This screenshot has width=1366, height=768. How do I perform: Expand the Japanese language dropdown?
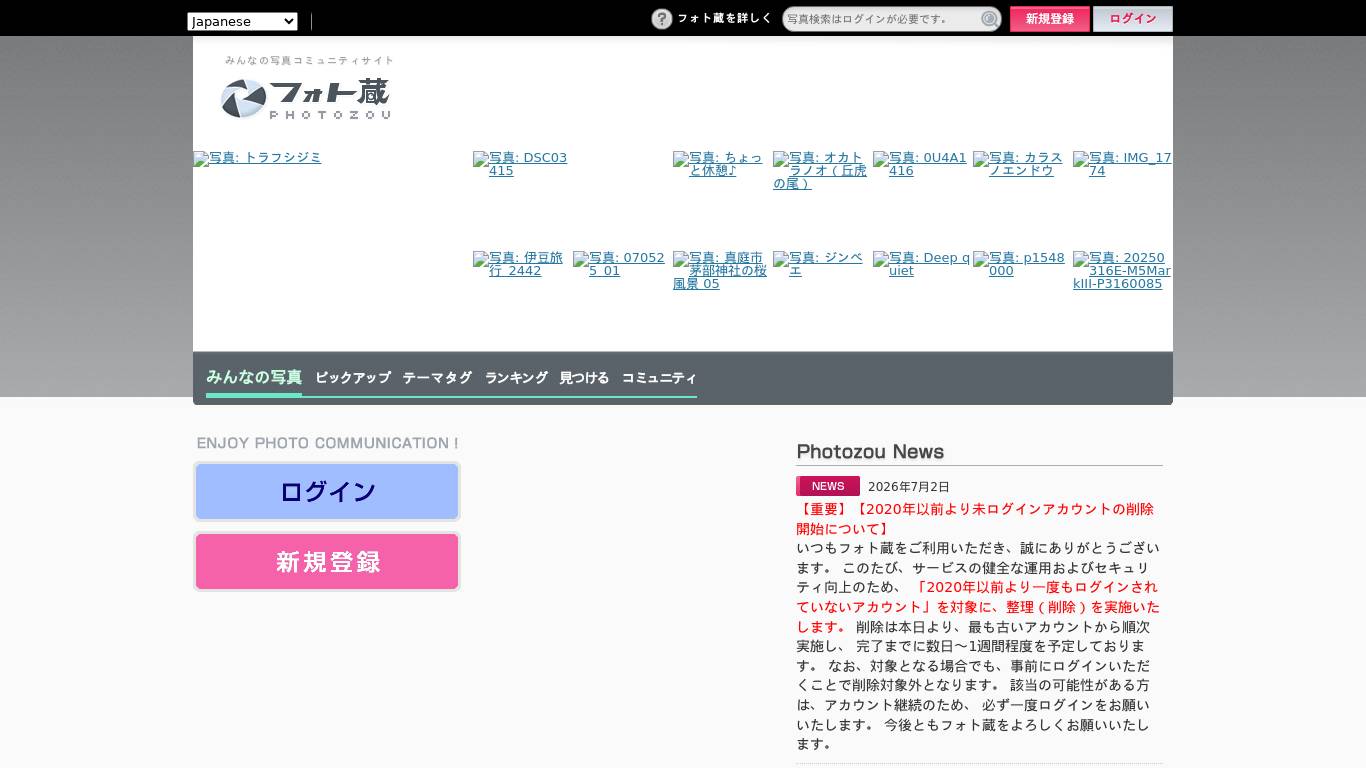pos(242,21)
